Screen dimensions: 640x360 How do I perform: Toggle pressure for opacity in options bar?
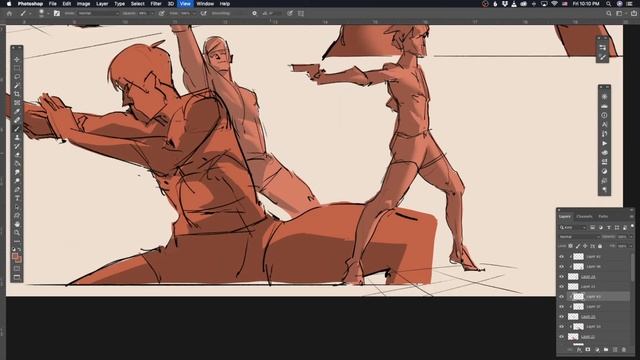[162, 13]
